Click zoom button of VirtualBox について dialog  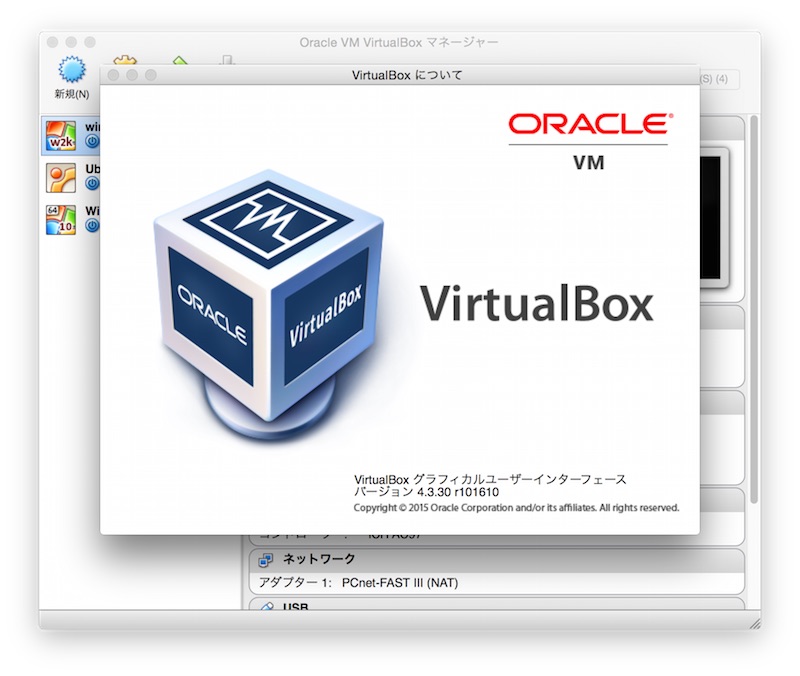coord(151,76)
